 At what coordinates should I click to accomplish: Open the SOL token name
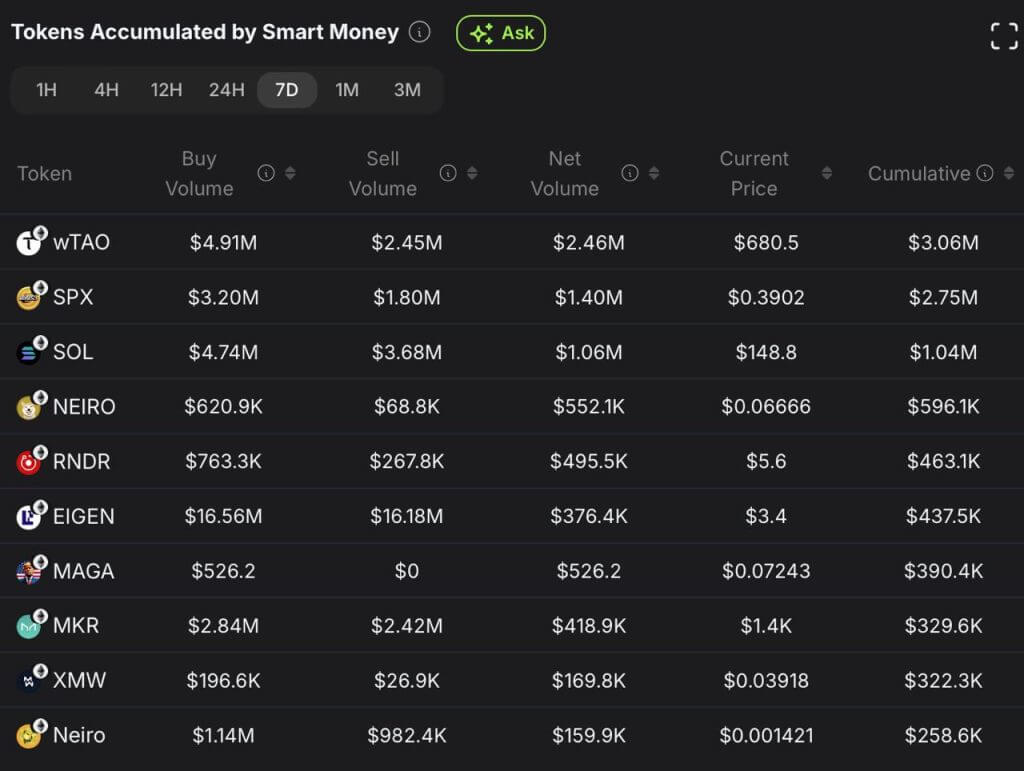click(72, 352)
